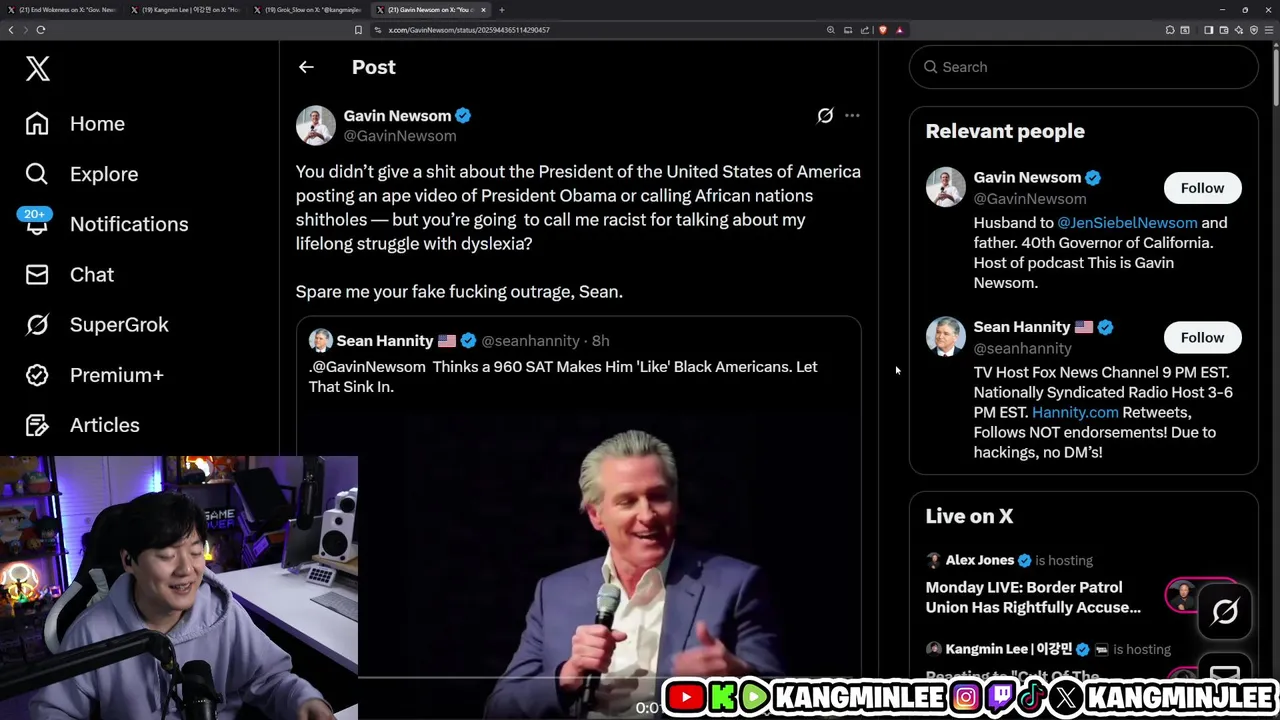The width and height of the screenshot is (1280, 720).
Task: Click the Grok icon on Newsom's post
Action: click(825, 116)
